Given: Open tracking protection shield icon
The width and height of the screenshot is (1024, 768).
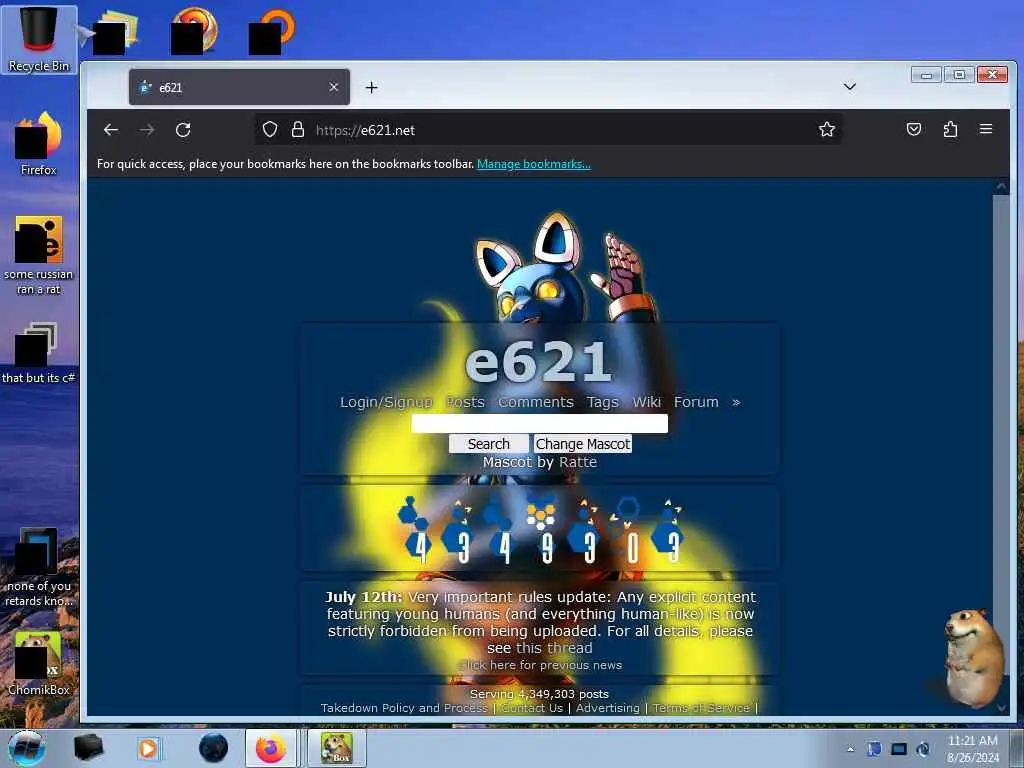Looking at the screenshot, I should [270, 129].
